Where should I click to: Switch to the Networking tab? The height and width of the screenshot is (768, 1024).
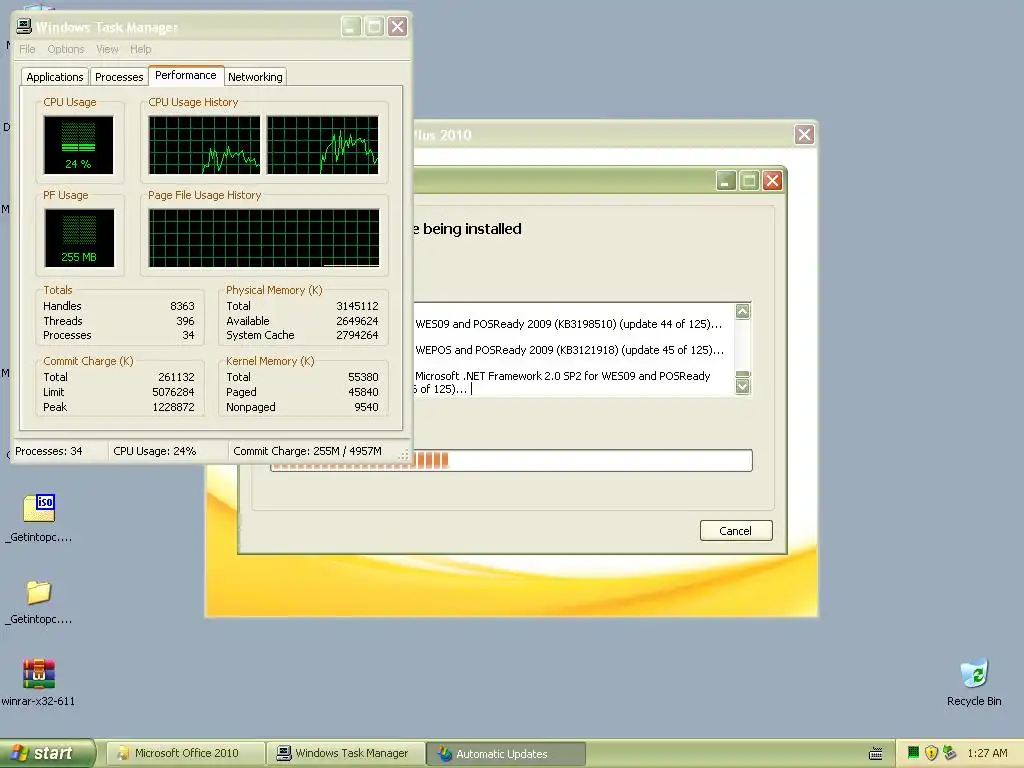tap(255, 77)
